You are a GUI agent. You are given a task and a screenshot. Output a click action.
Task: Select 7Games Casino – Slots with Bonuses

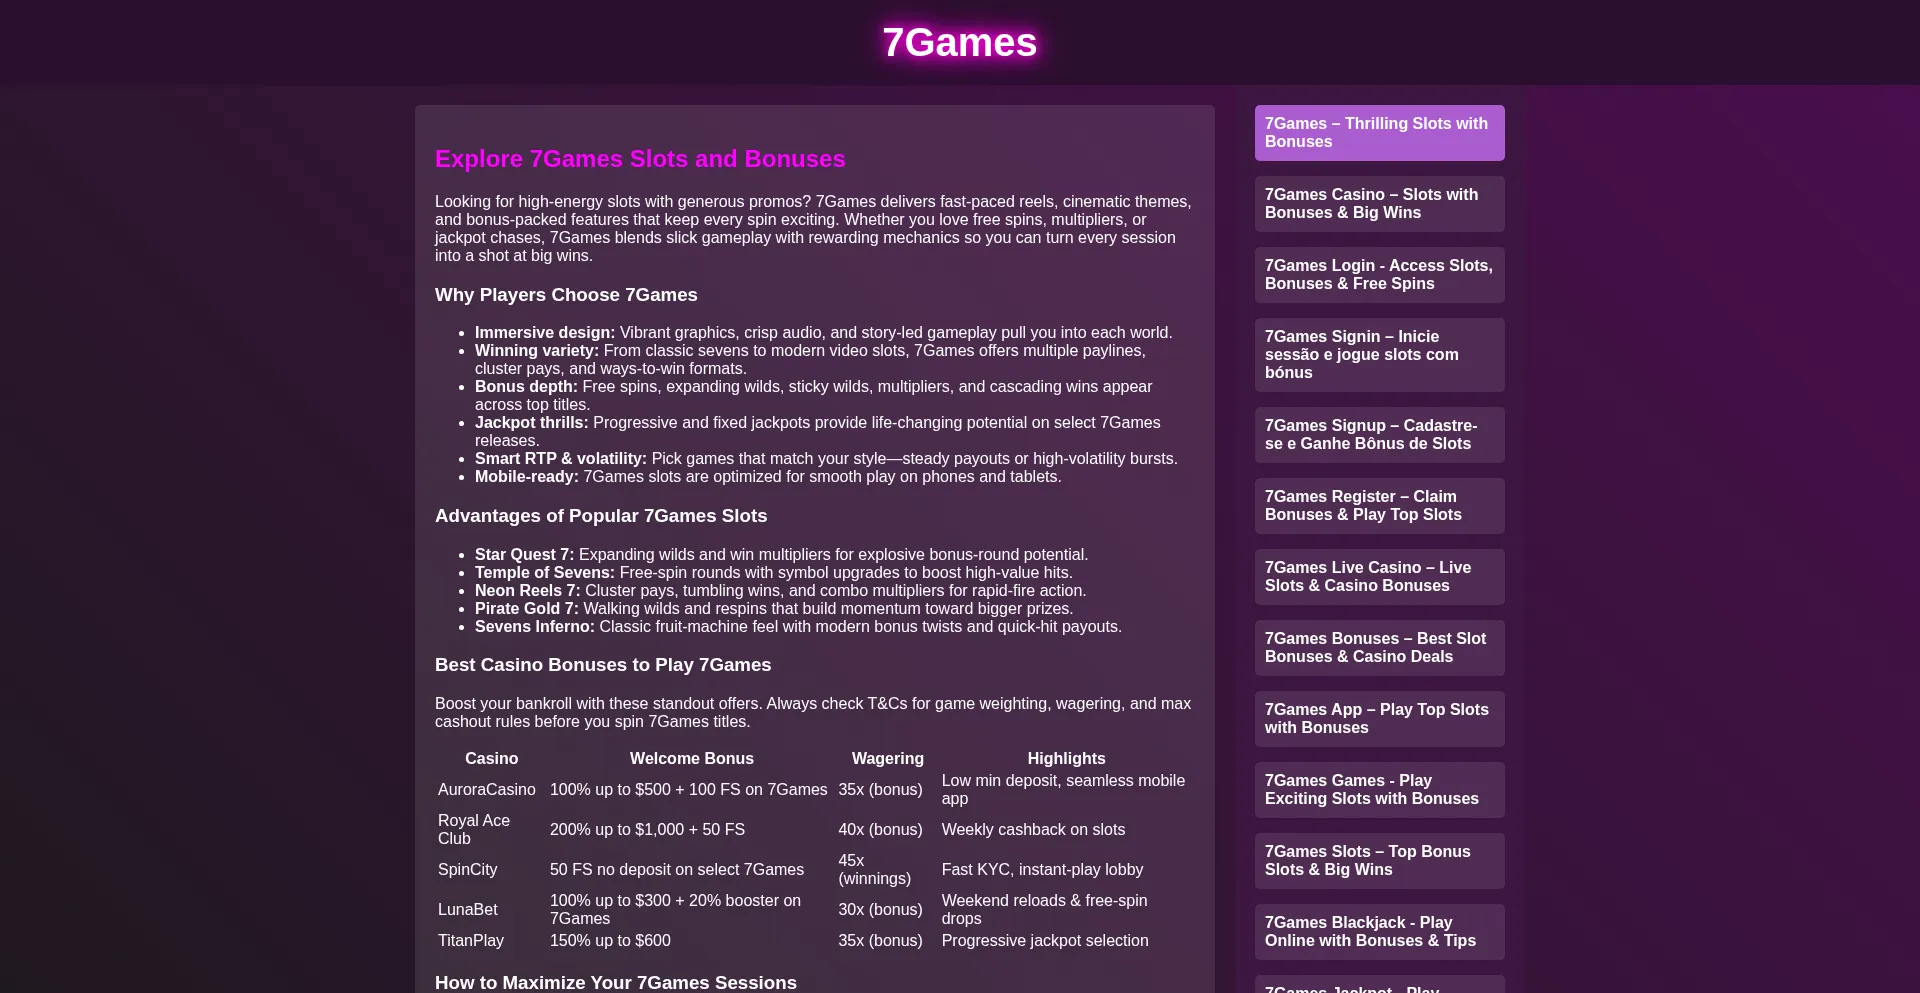tap(1379, 204)
